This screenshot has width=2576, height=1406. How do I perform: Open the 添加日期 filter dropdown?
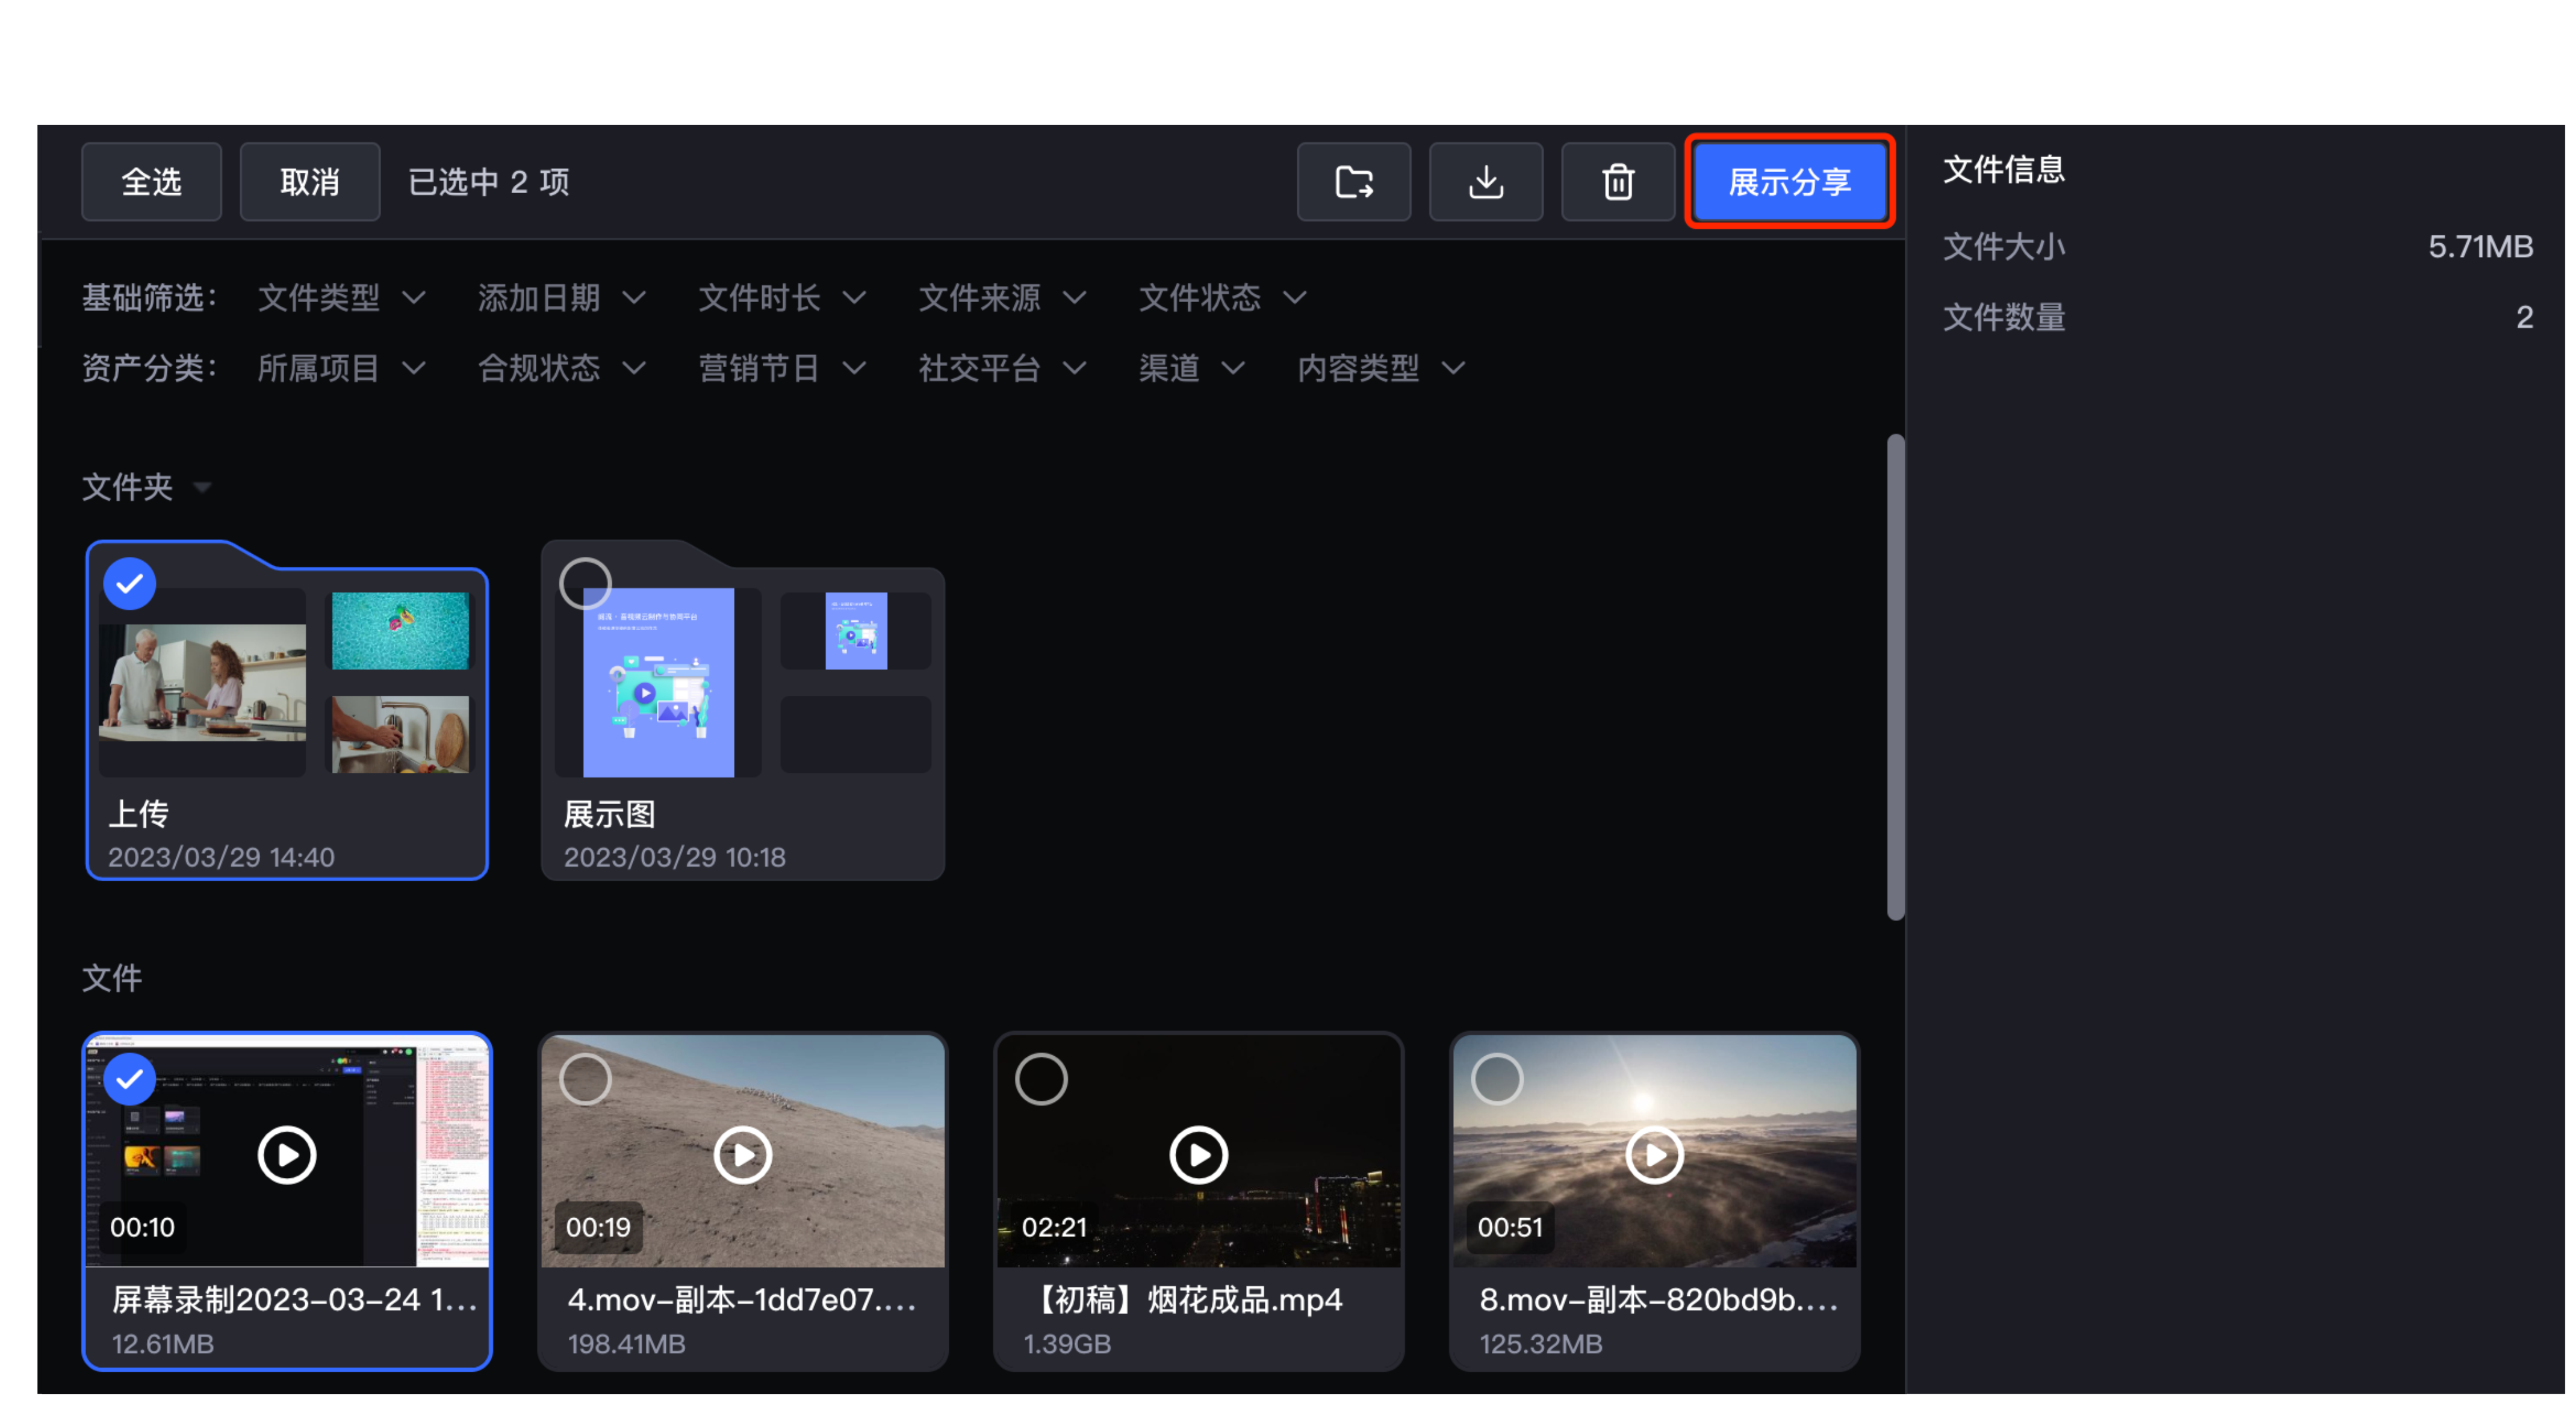(x=562, y=297)
